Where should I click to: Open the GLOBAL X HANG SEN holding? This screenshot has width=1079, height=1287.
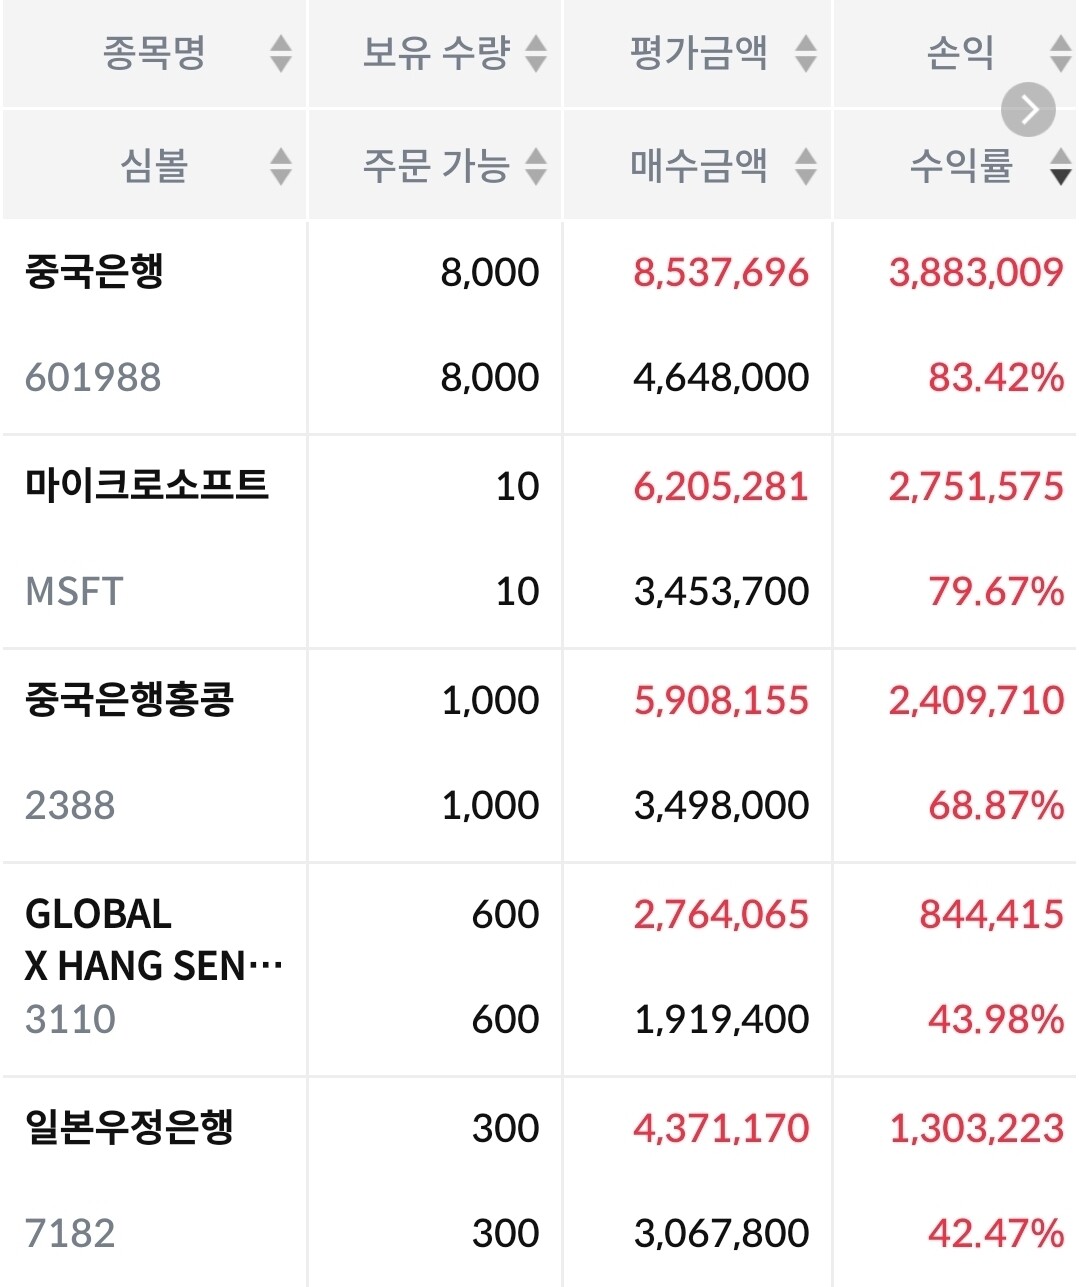[x=152, y=940]
